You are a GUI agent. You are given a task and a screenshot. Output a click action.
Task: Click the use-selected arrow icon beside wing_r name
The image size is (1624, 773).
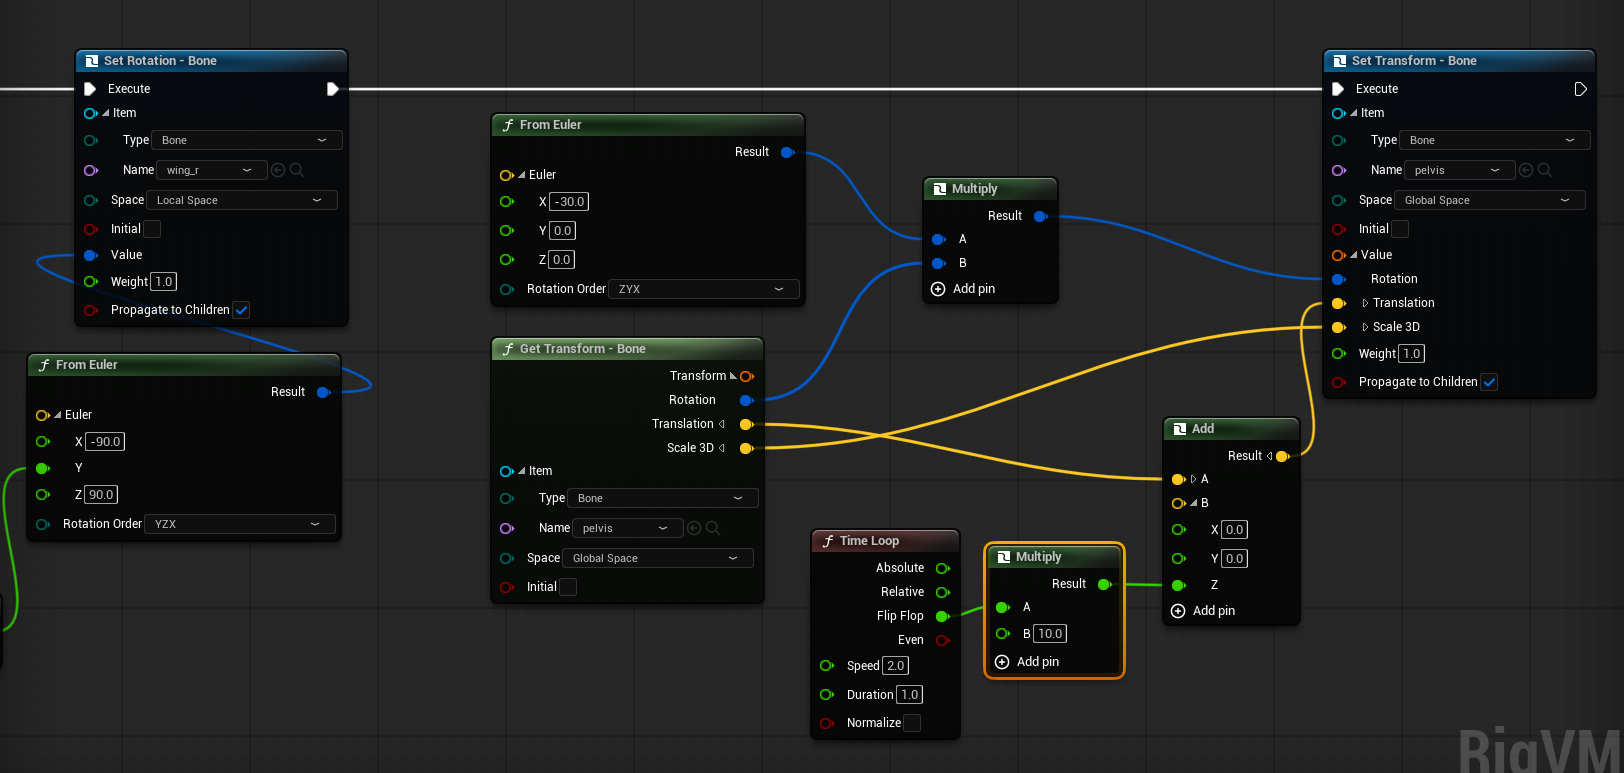click(x=278, y=170)
